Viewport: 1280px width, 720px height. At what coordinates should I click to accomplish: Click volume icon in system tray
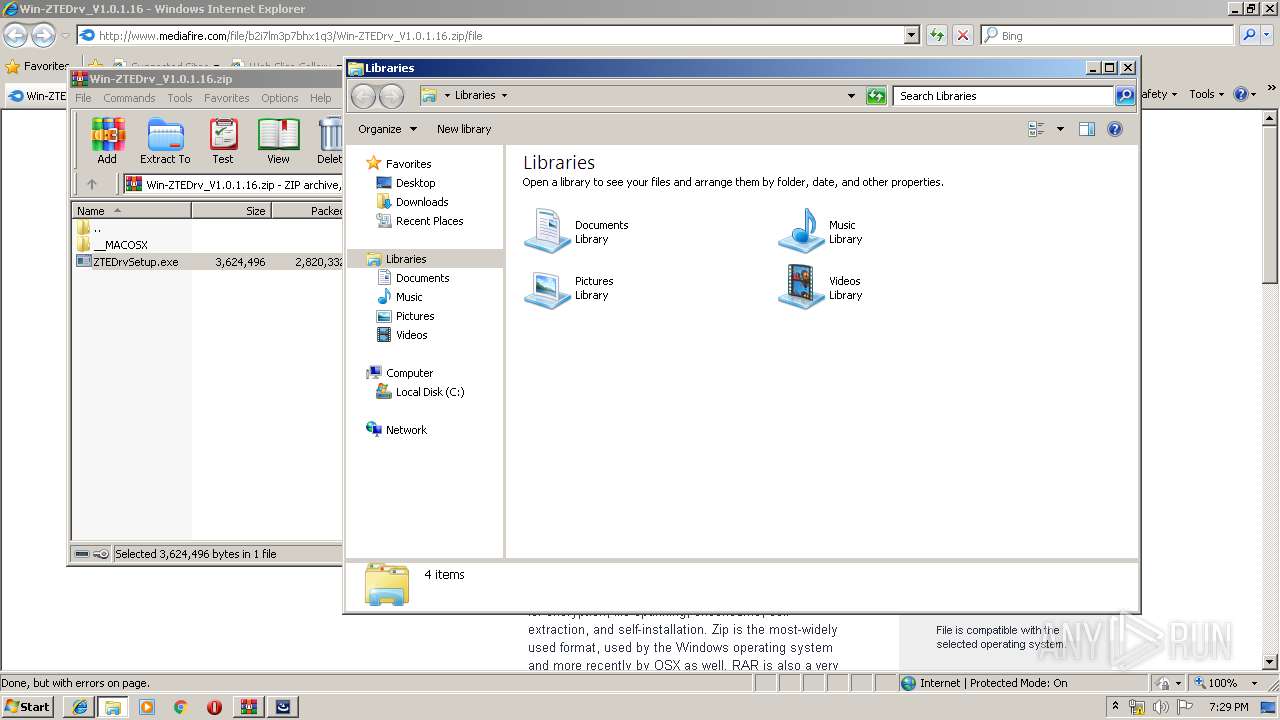(x=1160, y=707)
